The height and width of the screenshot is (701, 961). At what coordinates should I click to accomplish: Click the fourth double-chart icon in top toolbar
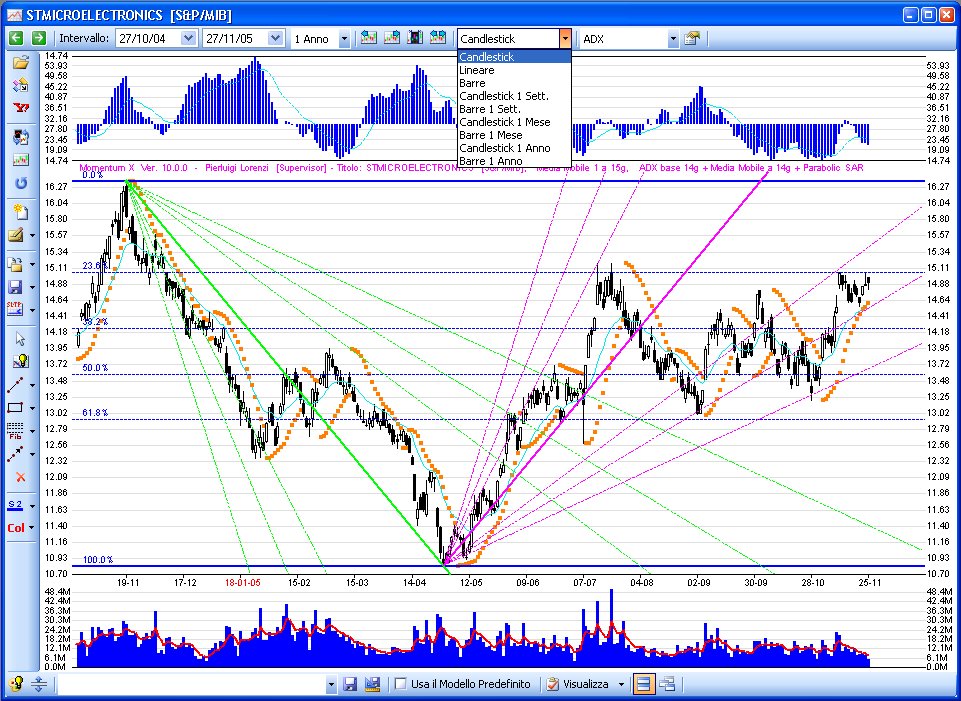pyautogui.click(x=438, y=37)
